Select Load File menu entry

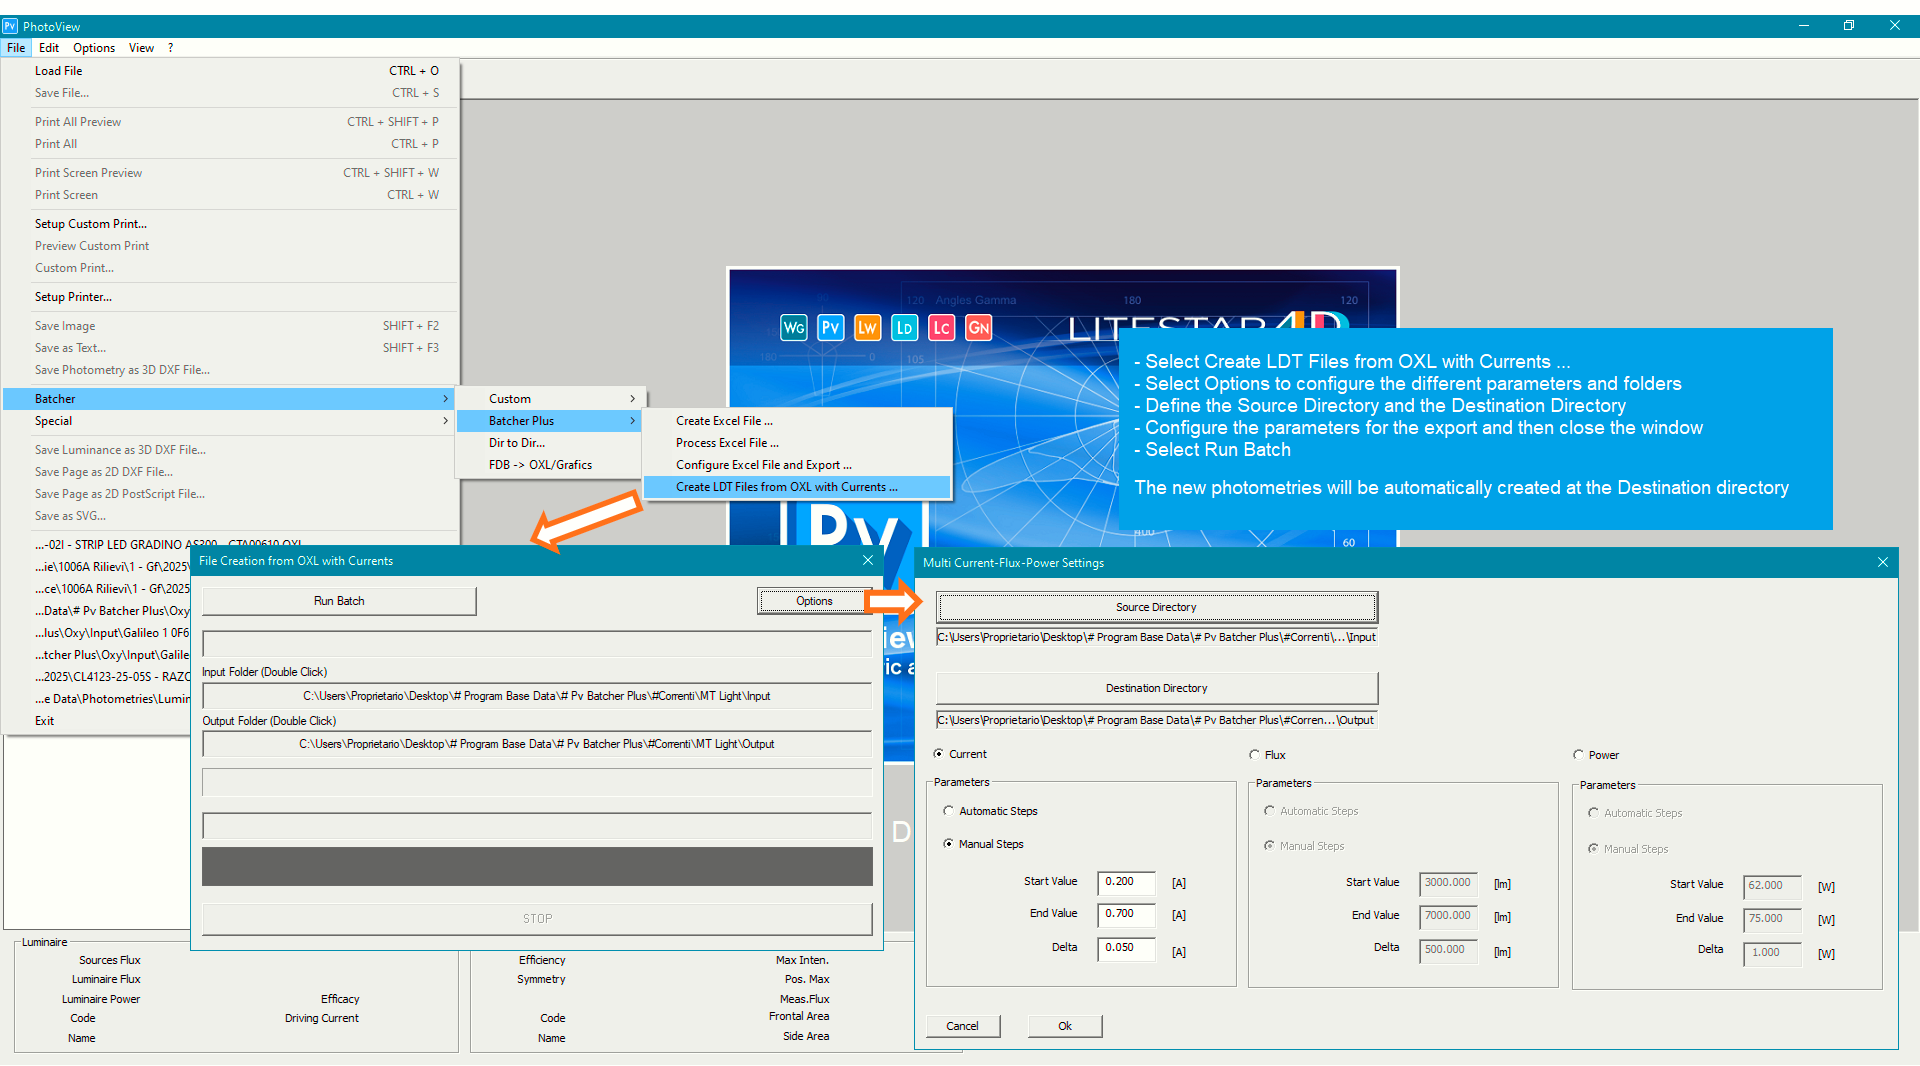[x=228, y=71]
